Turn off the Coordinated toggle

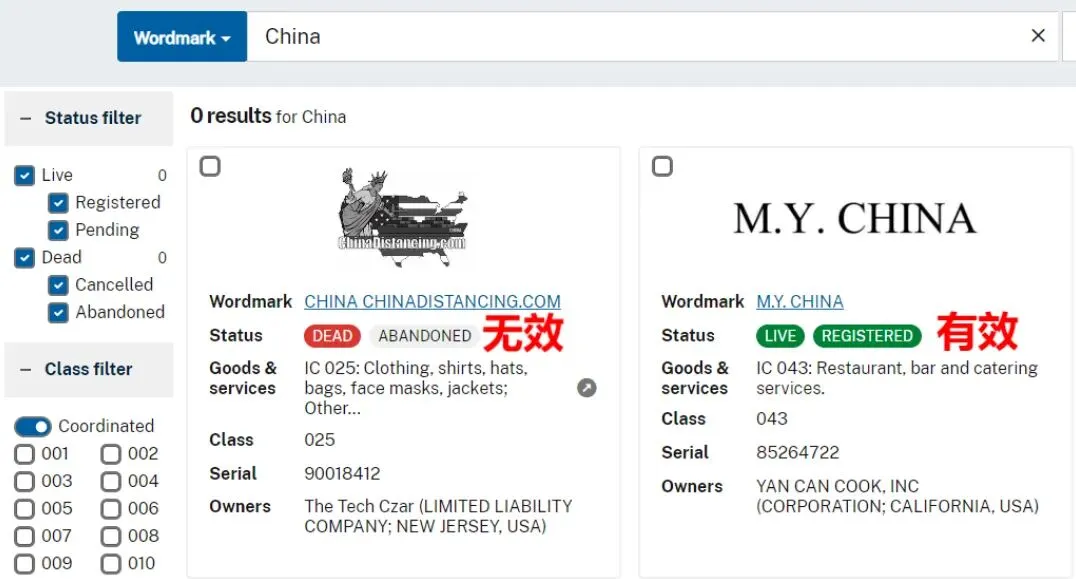[x=32, y=427]
